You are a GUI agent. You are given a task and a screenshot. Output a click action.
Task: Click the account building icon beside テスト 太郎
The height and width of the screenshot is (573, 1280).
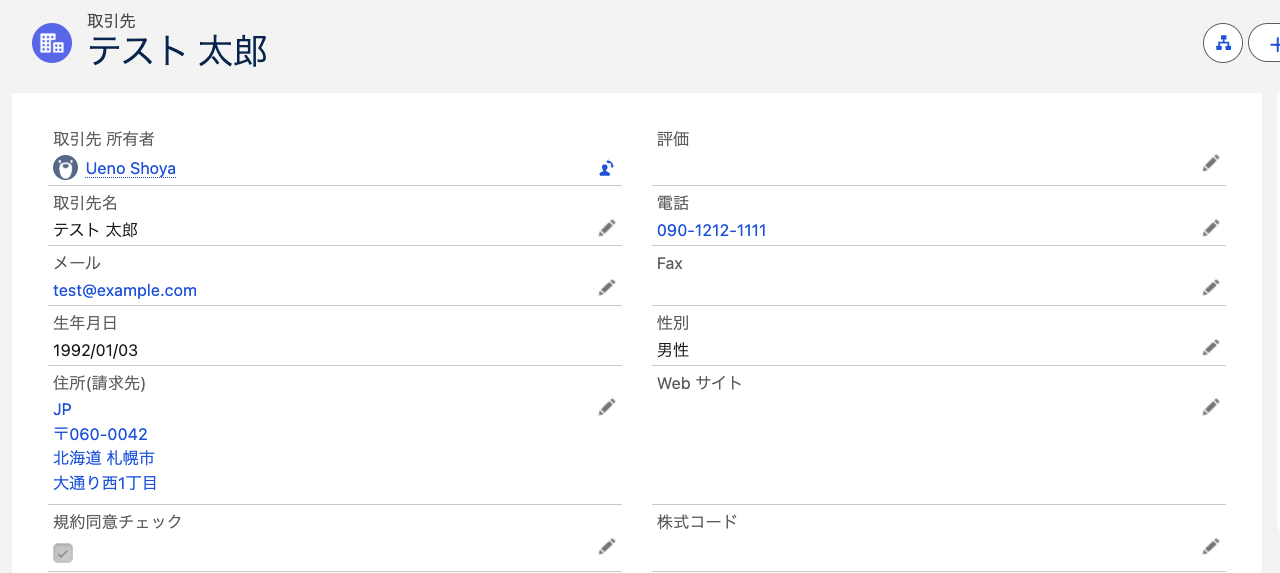tap(52, 43)
